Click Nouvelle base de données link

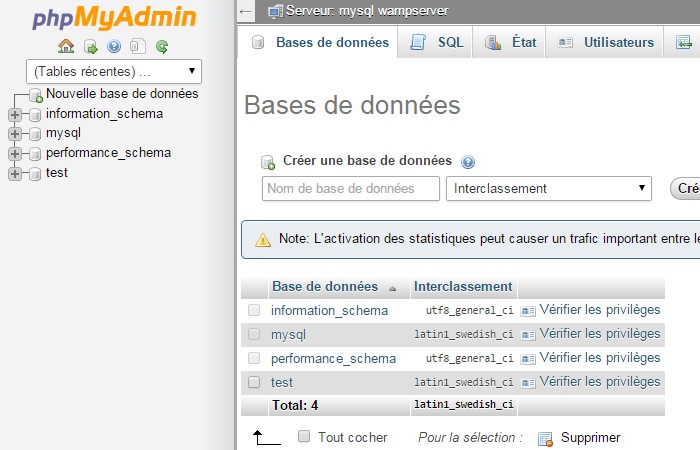click(122, 94)
